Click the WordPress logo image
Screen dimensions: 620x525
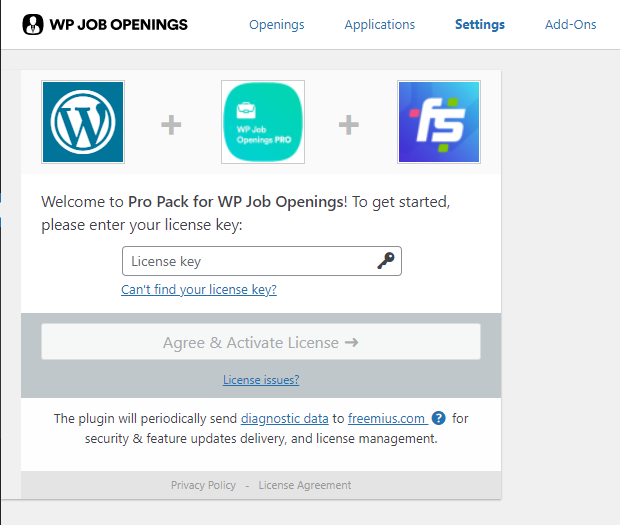click(83, 122)
